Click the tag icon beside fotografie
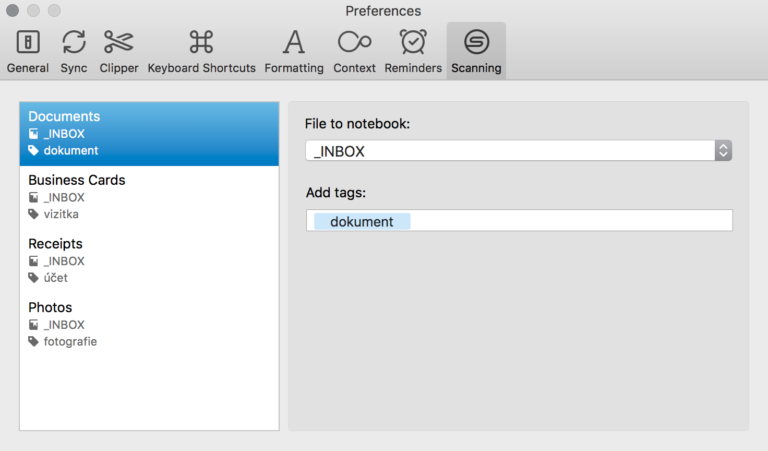The image size is (768, 451). 34,342
